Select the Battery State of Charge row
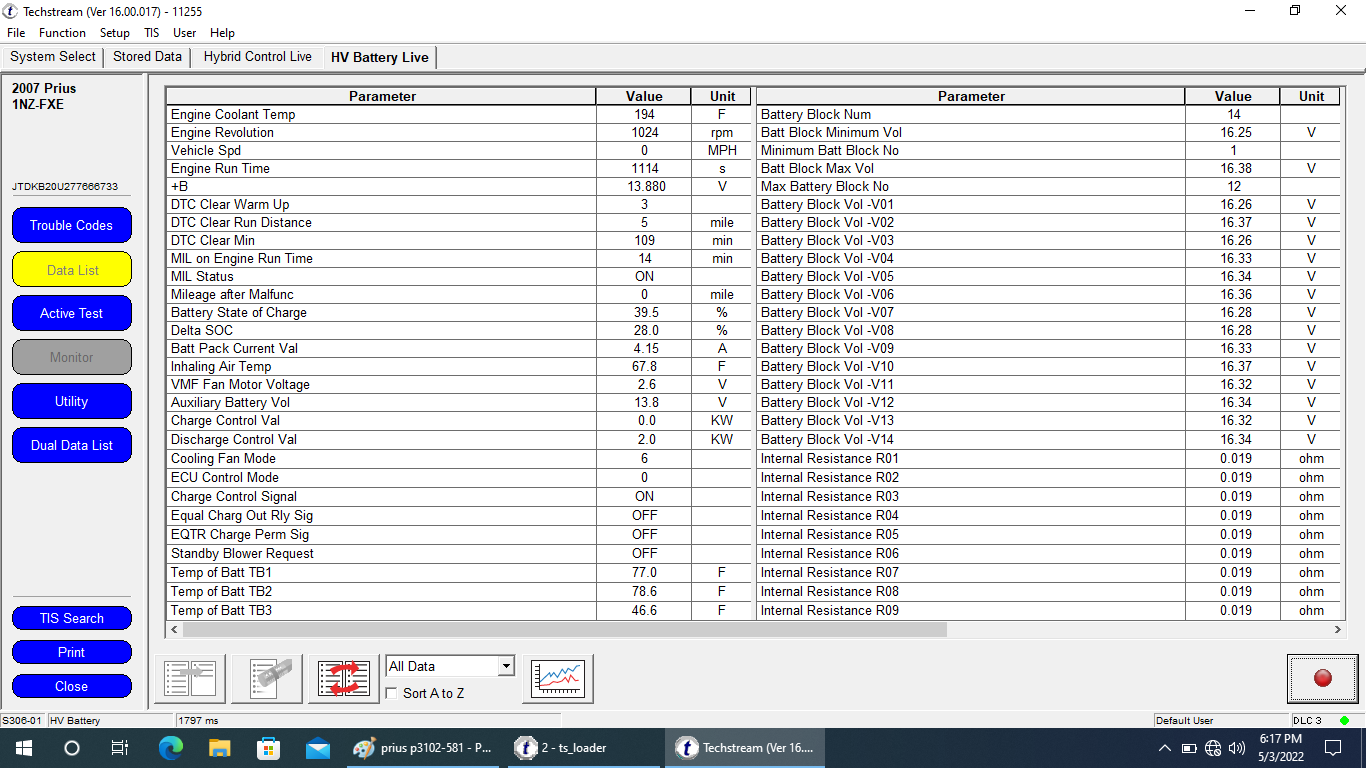Viewport: 1366px width, 768px height. 381,313
